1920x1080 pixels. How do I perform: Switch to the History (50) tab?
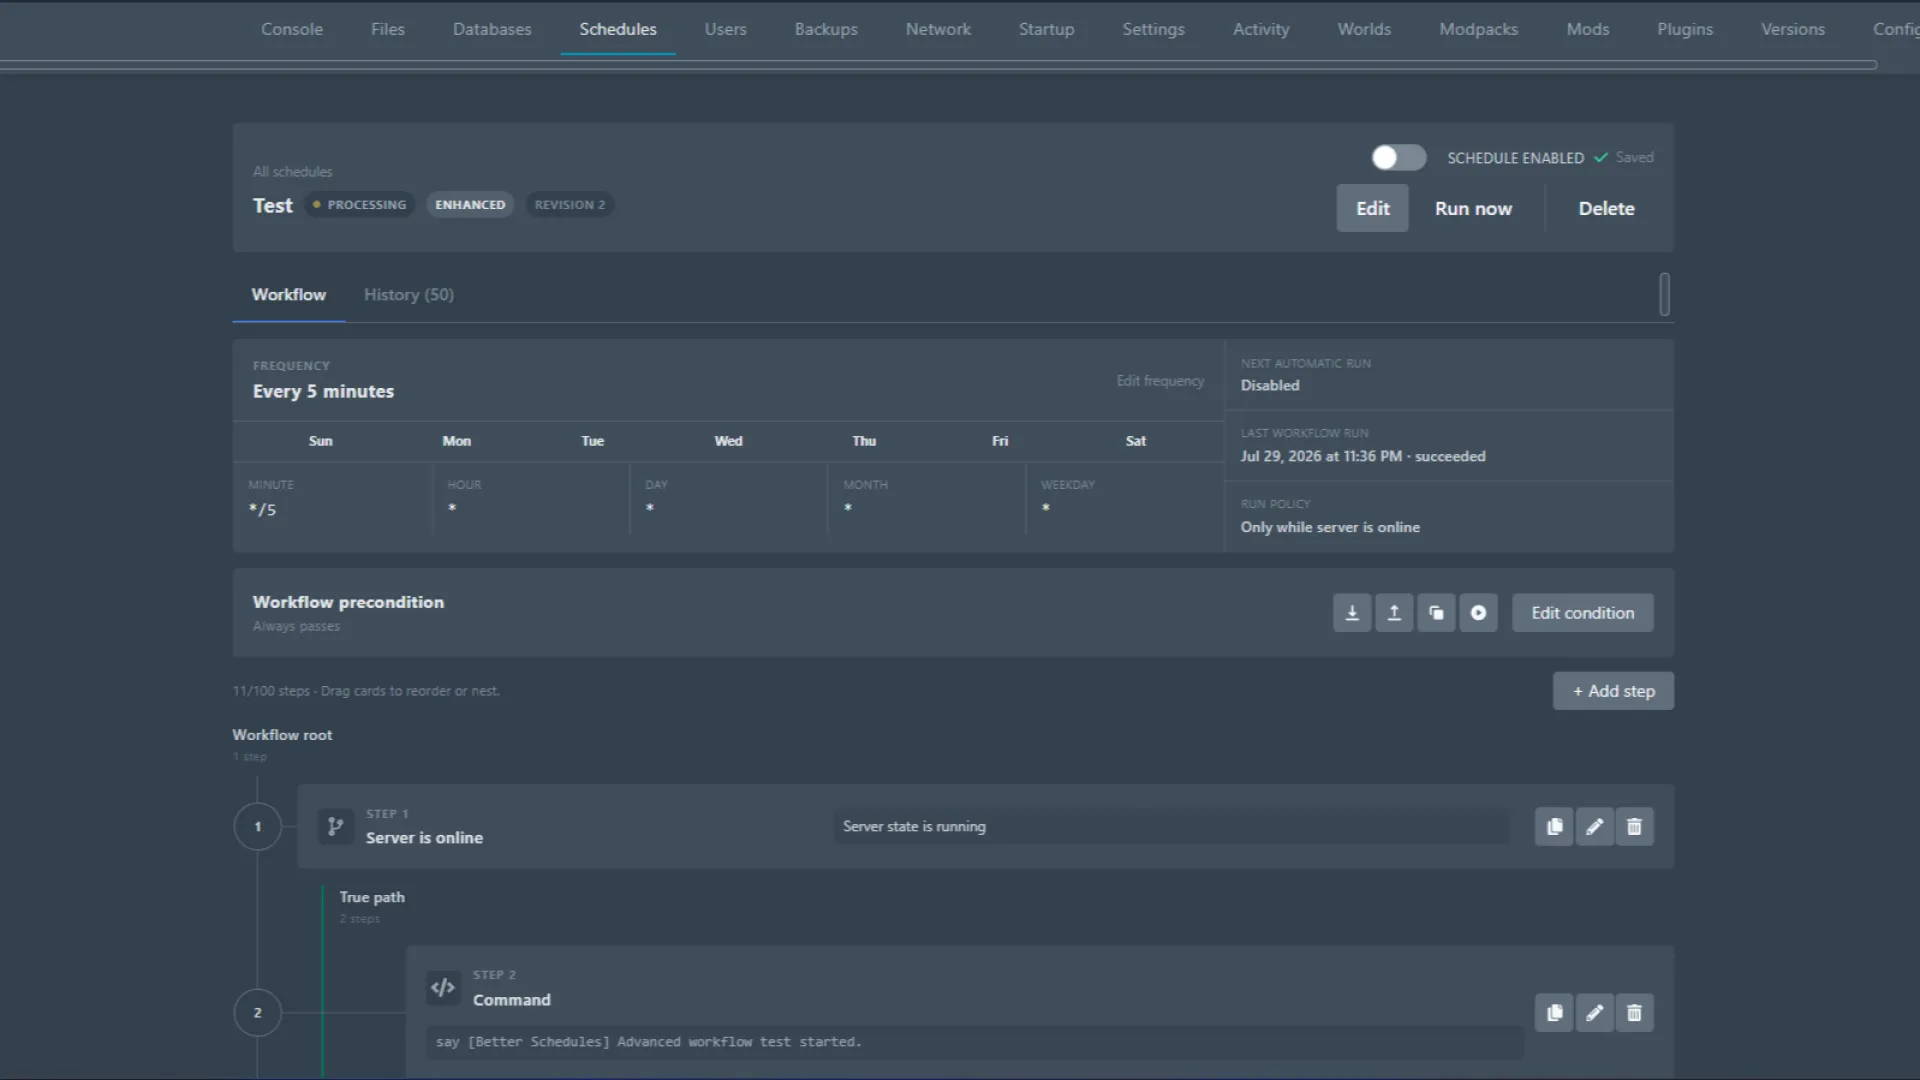[409, 295]
